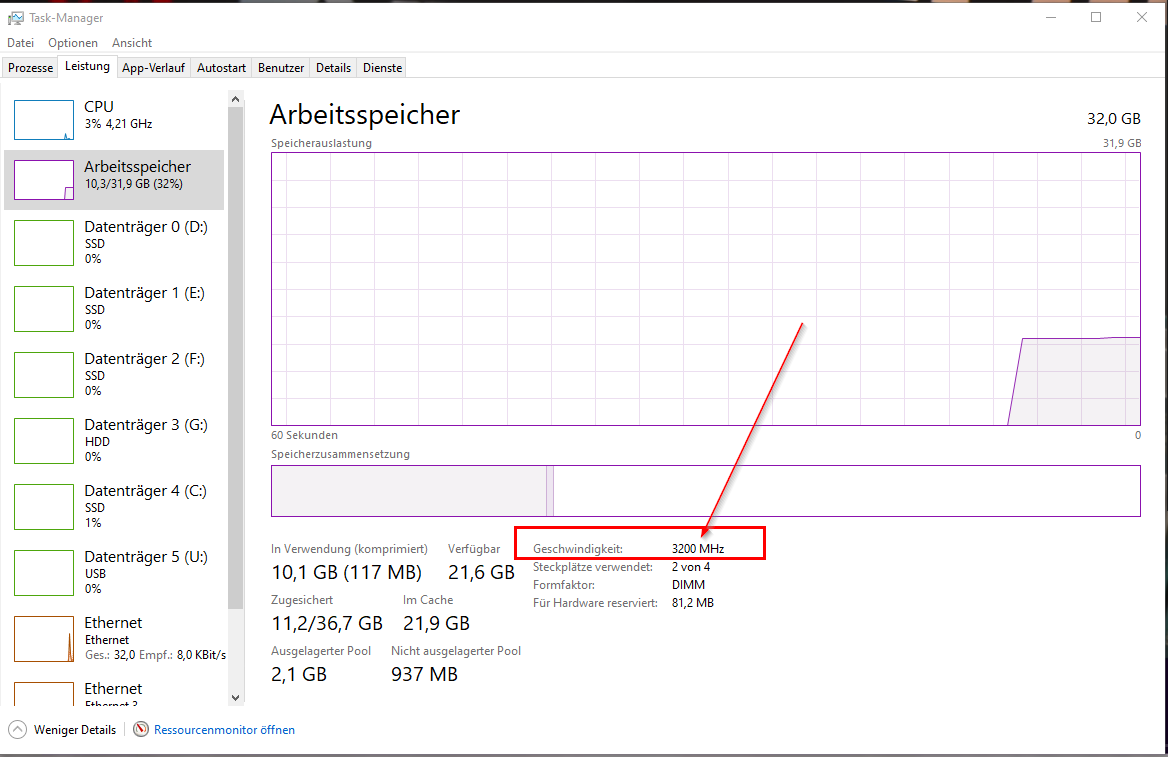Click the sidebar vertical scrollbar thumb

[x=235, y=358]
